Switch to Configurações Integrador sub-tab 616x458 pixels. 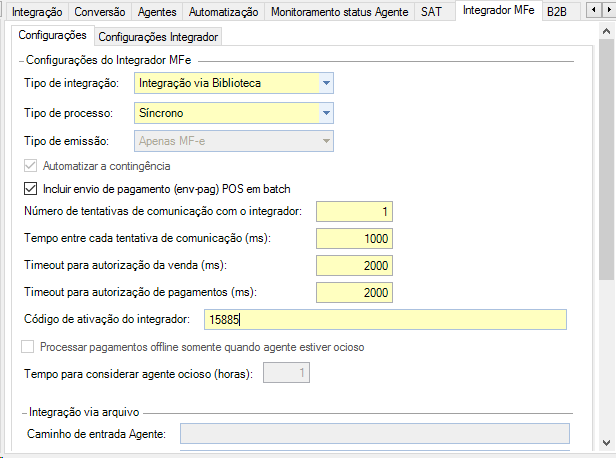click(158, 37)
